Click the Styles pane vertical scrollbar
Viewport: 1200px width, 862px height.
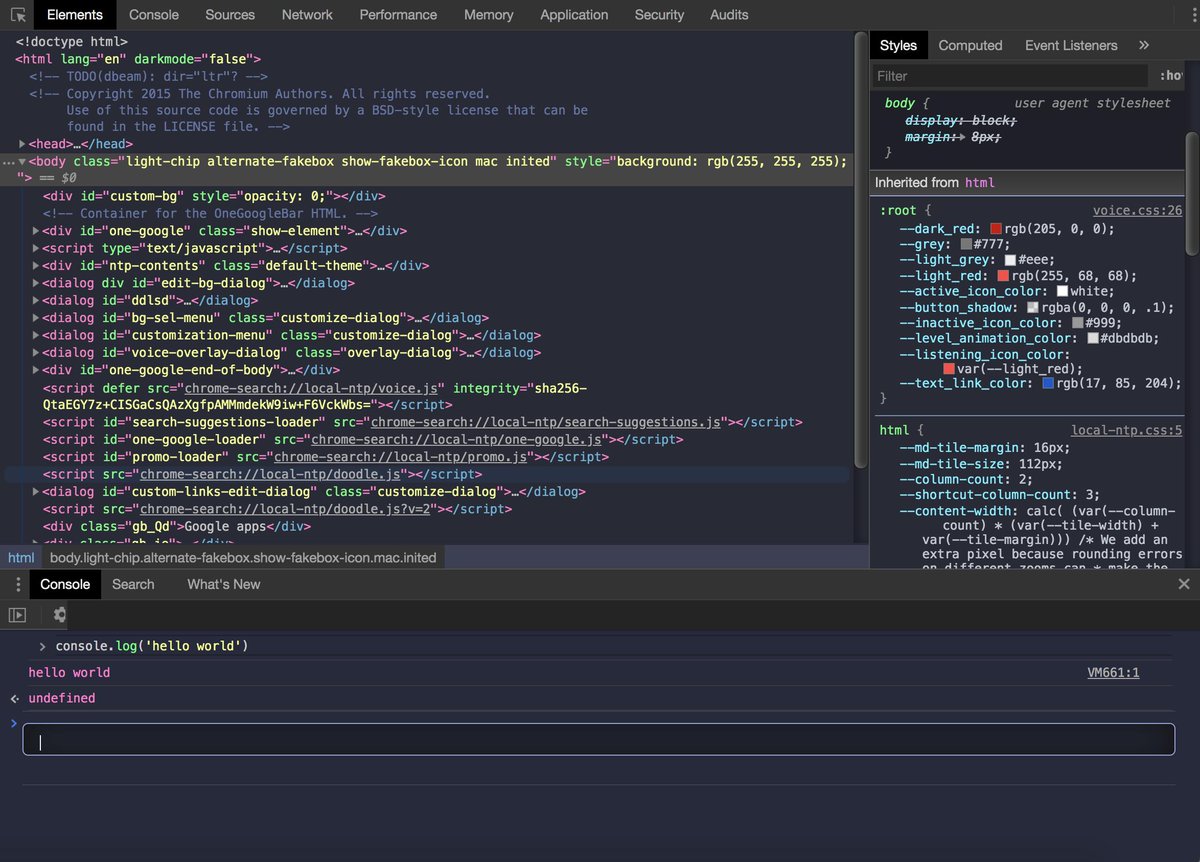[1192, 196]
